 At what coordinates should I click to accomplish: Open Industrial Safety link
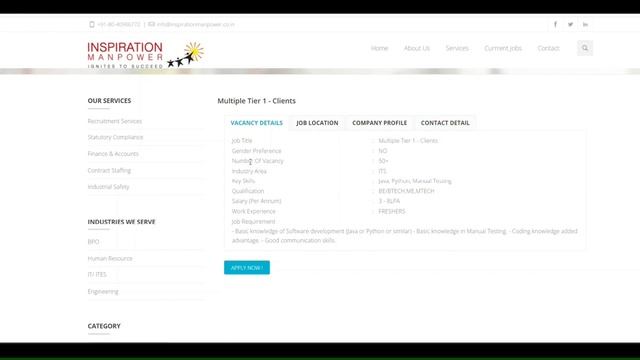point(108,187)
